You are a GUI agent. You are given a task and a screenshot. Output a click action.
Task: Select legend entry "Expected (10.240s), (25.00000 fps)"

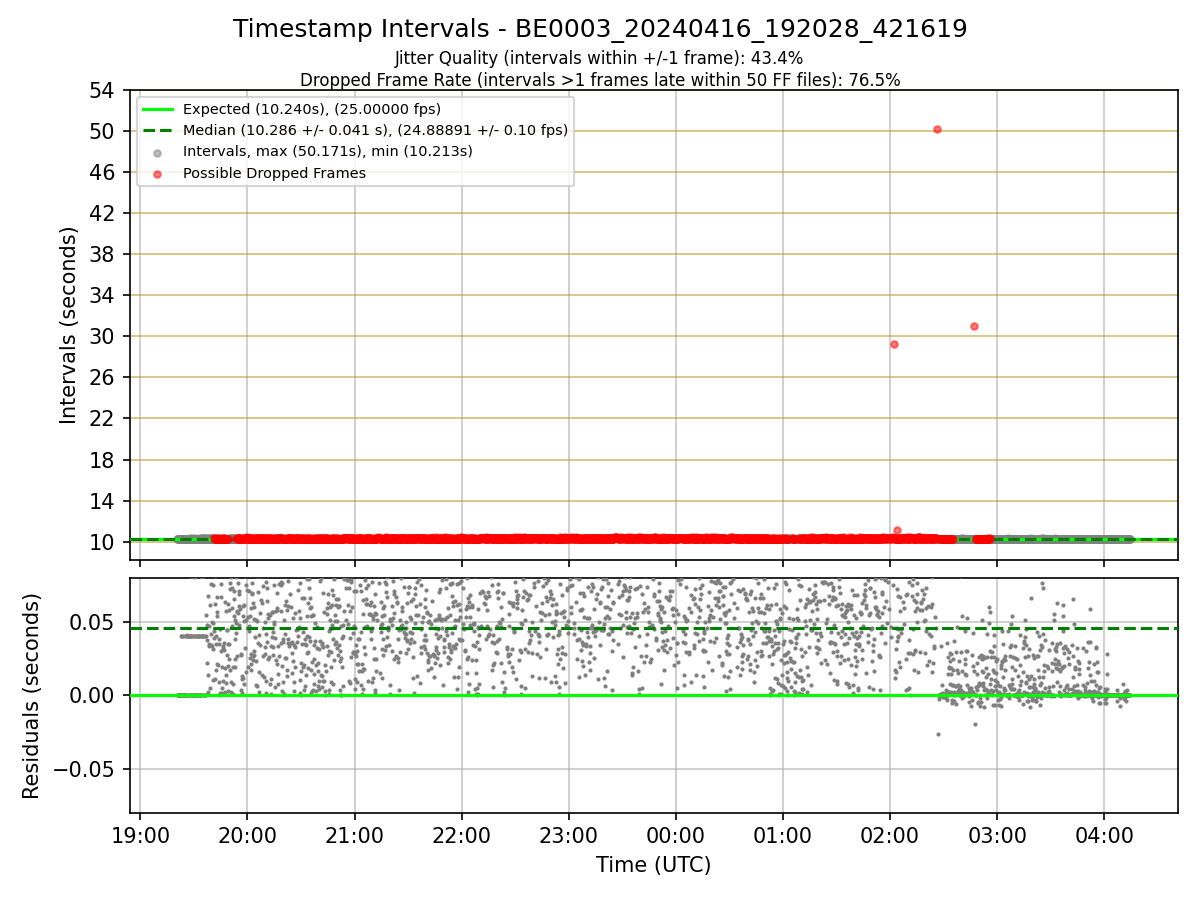pyautogui.click(x=312, y=109)
